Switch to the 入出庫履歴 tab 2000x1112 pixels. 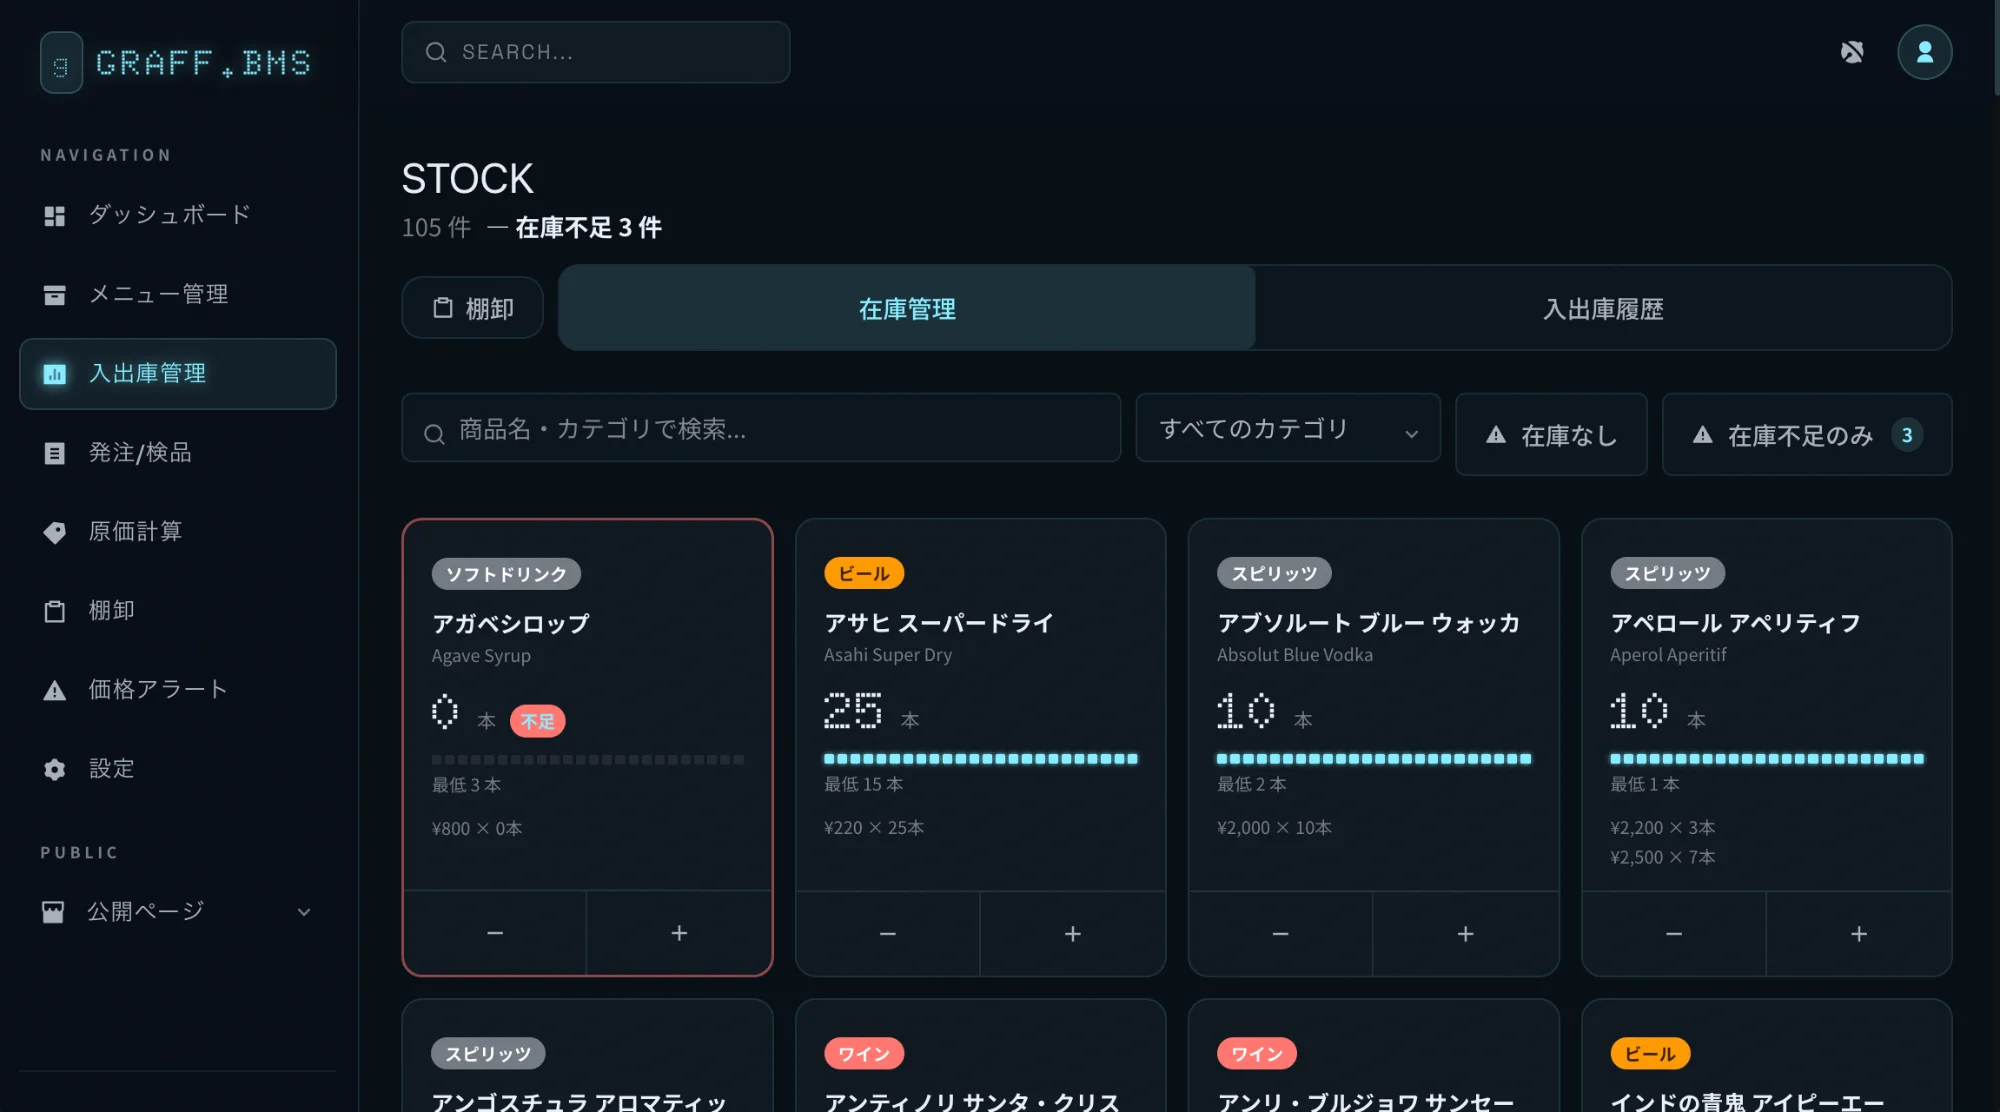click(1603, 308)
